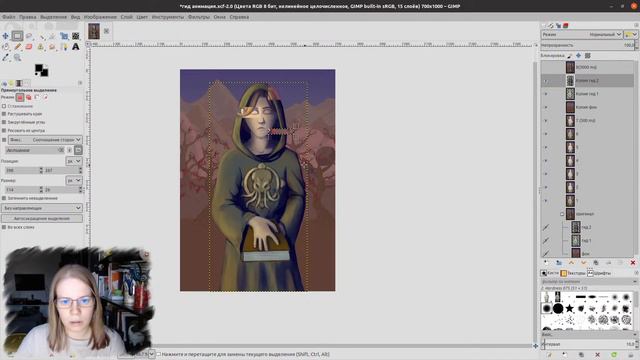This screenshot has height=360, width=640.
Task: Click the New layer group icon
Action: 559,263
